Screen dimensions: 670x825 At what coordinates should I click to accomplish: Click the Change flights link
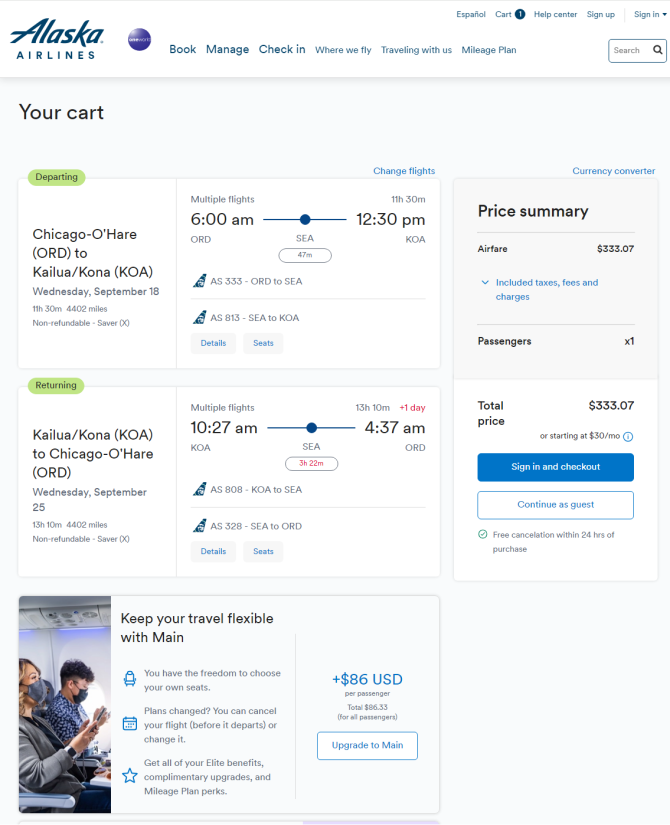404,171
